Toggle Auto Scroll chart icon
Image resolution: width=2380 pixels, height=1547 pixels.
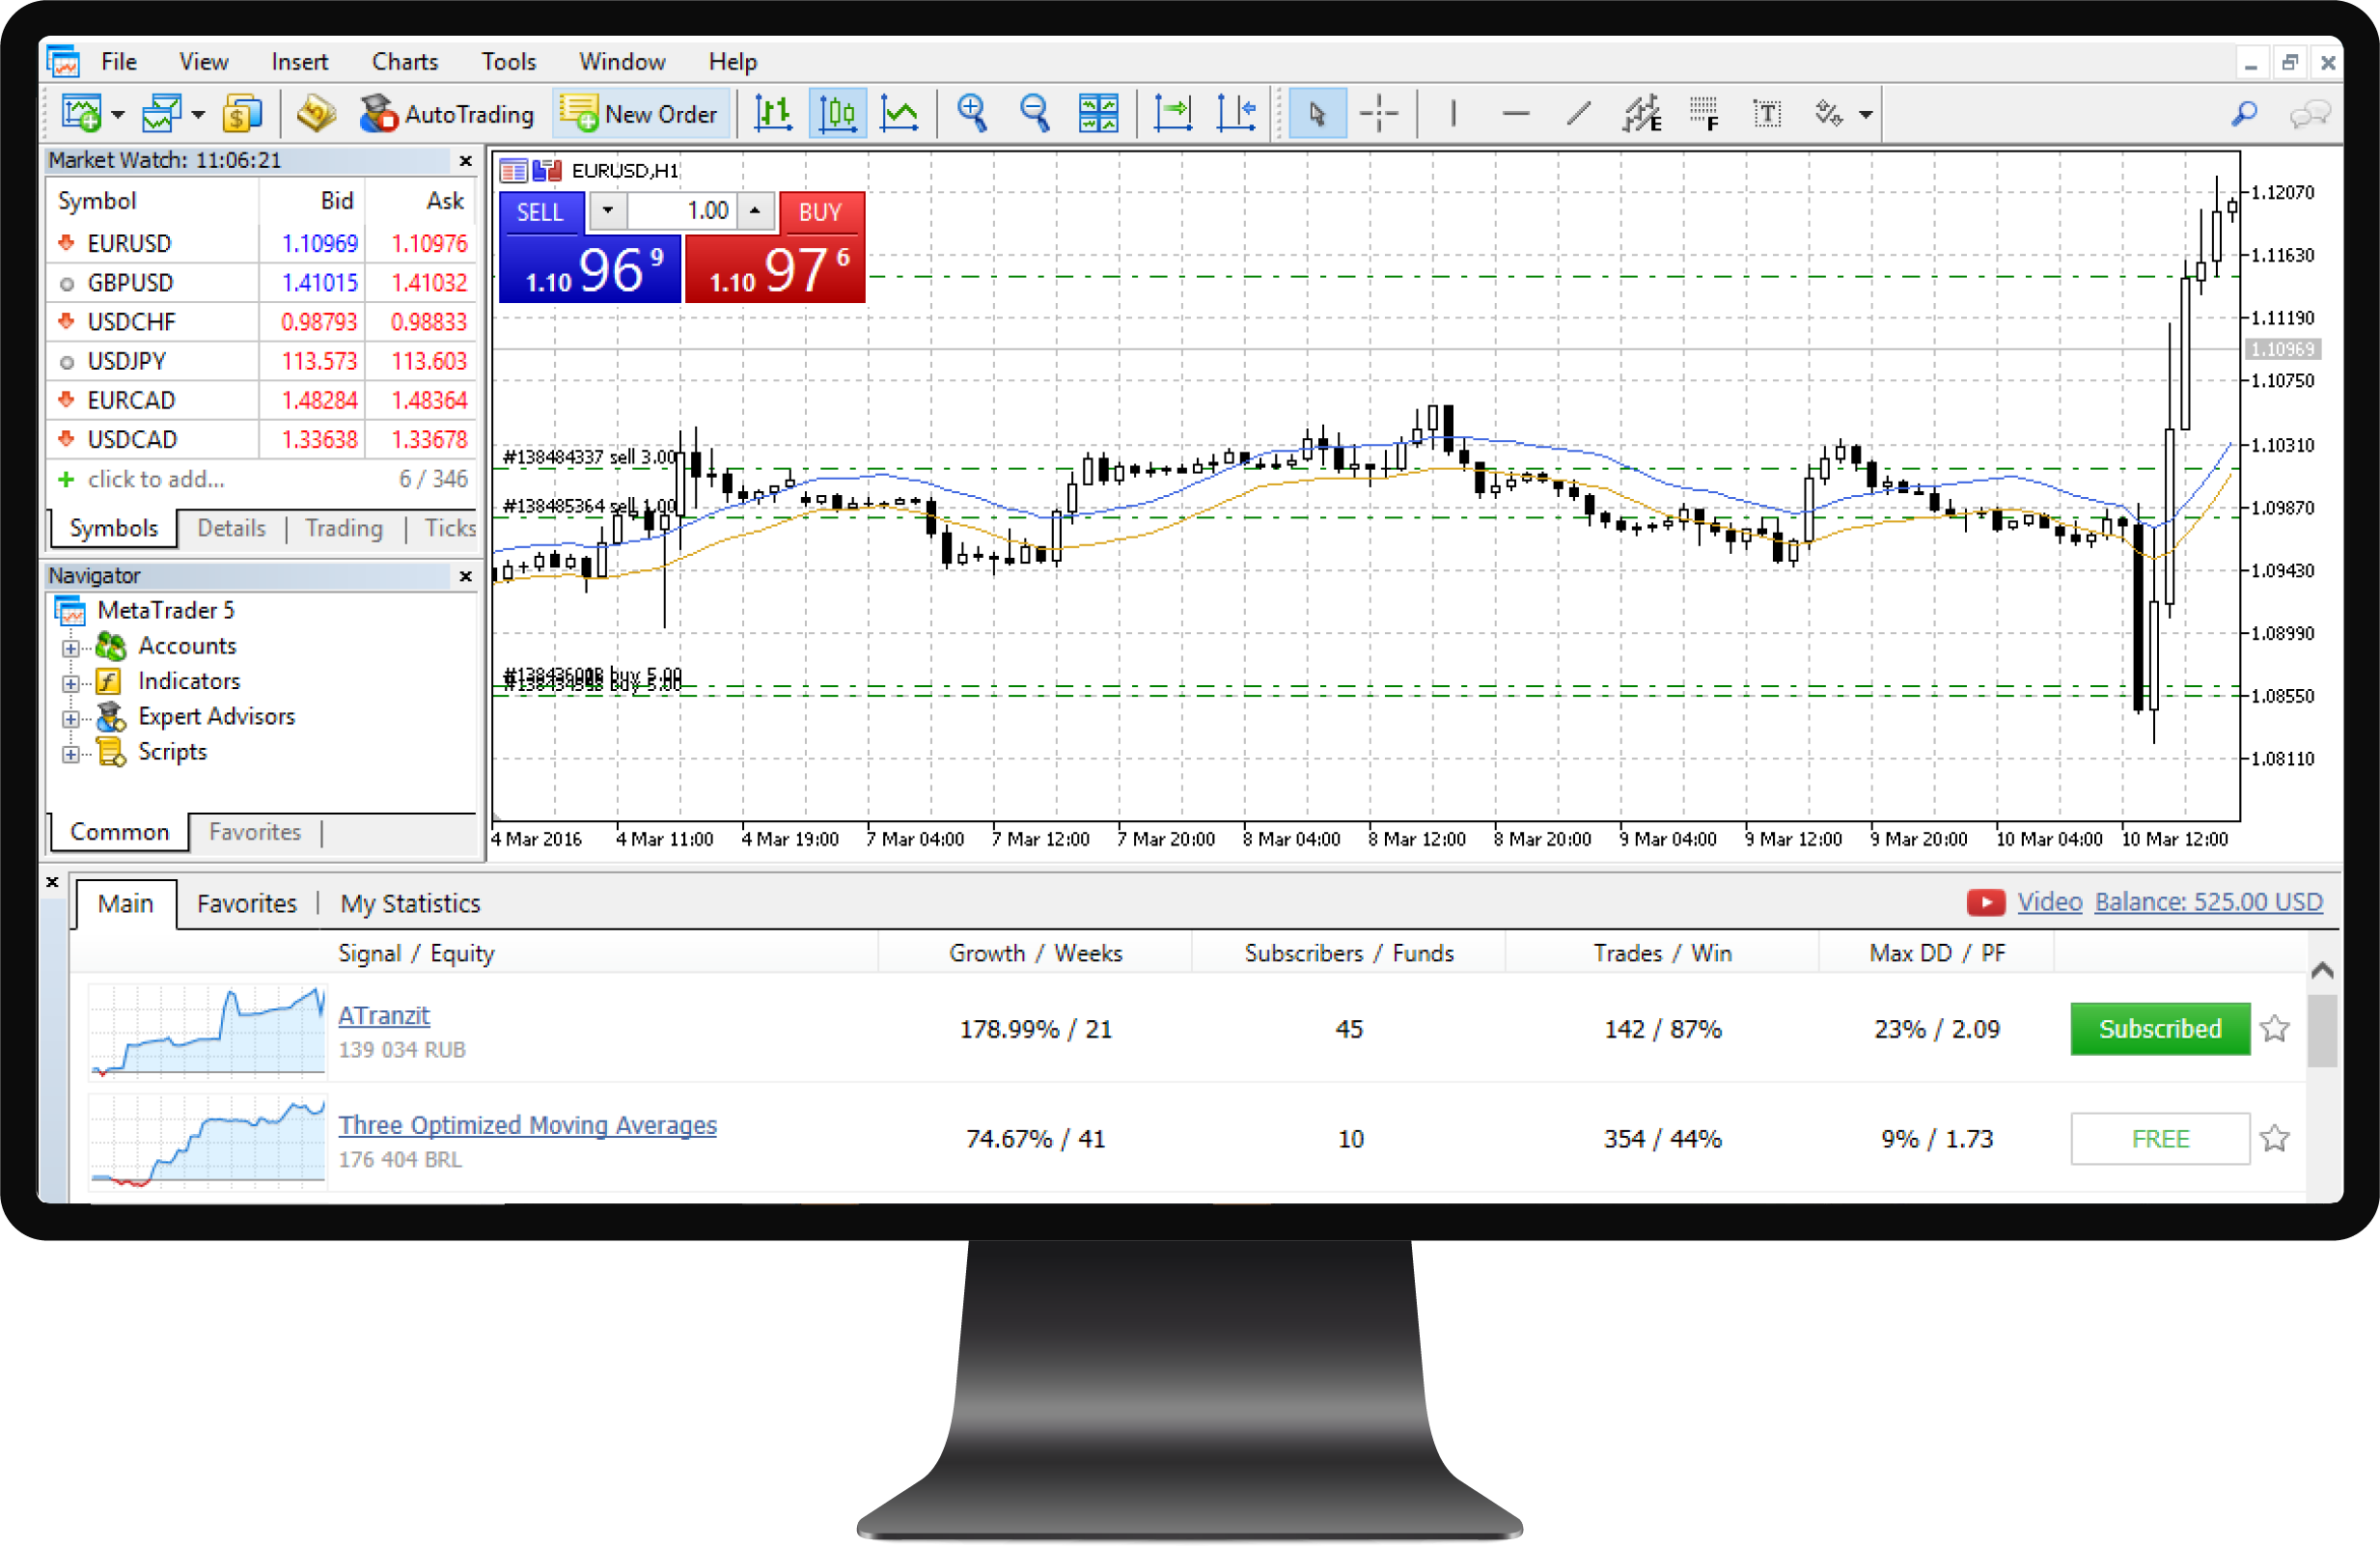(x=1173, y=113)
